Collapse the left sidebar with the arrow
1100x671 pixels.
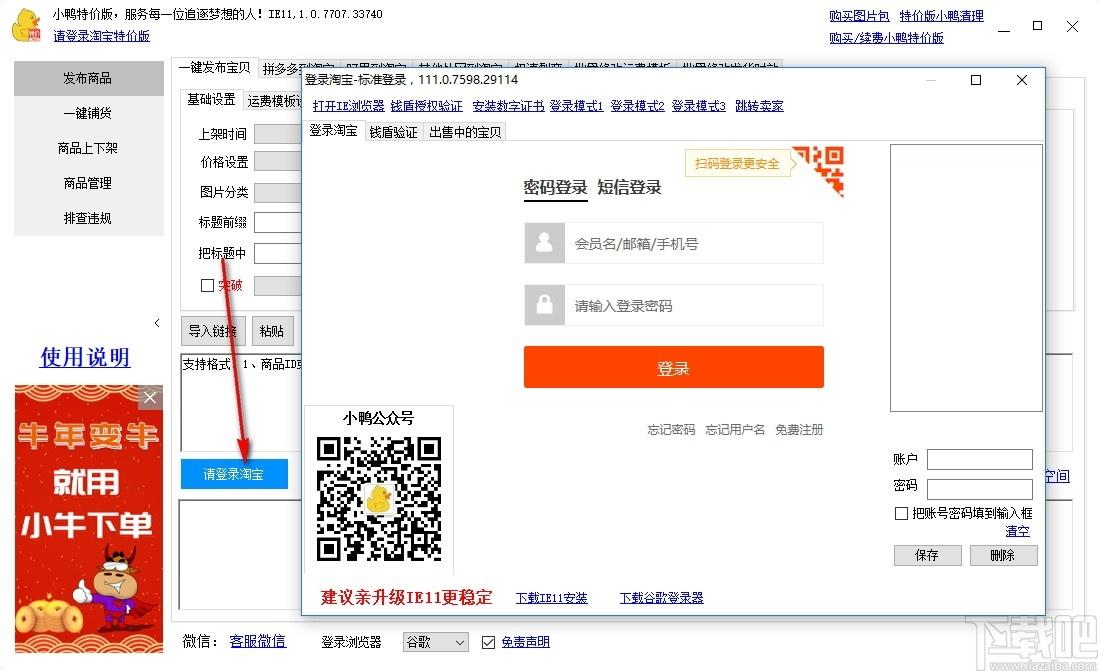point(156,323)
